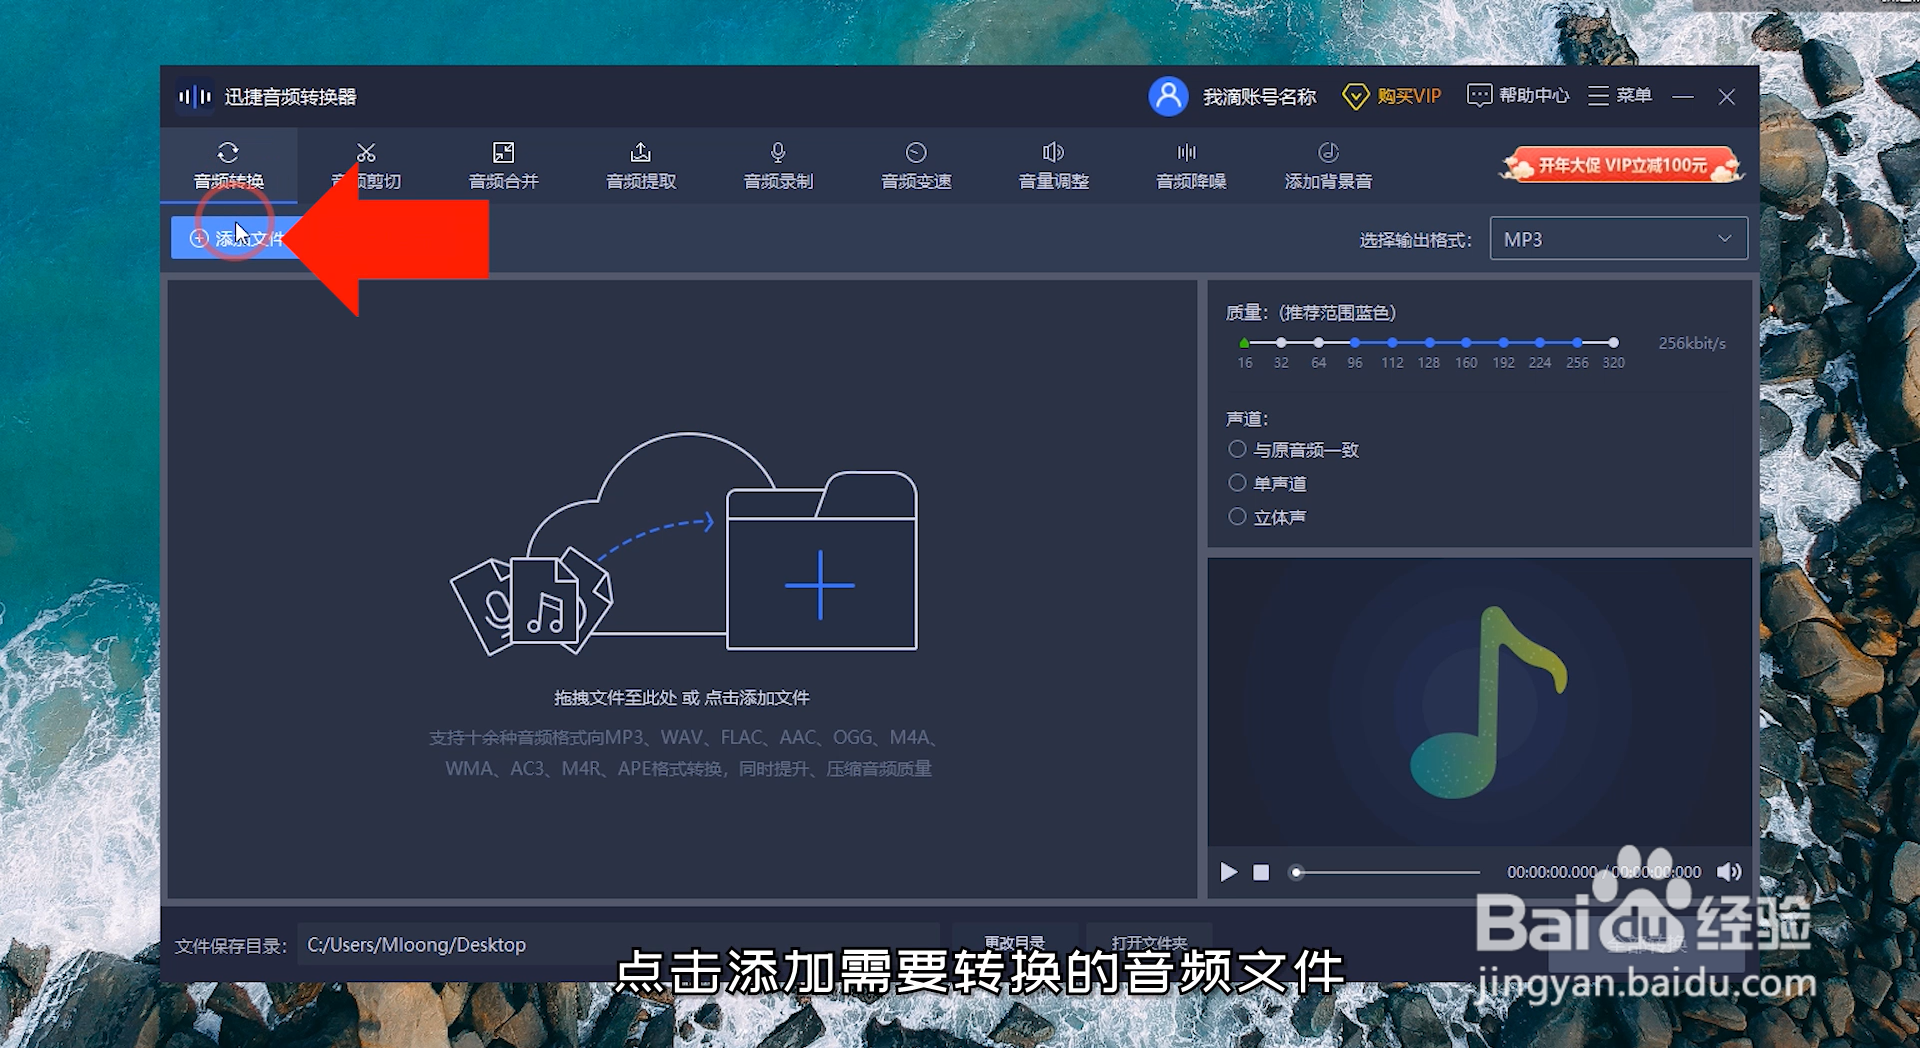Click the stop button in preview player
Viewport: 1920px width, 1048px height.
tap(1261, 872)
